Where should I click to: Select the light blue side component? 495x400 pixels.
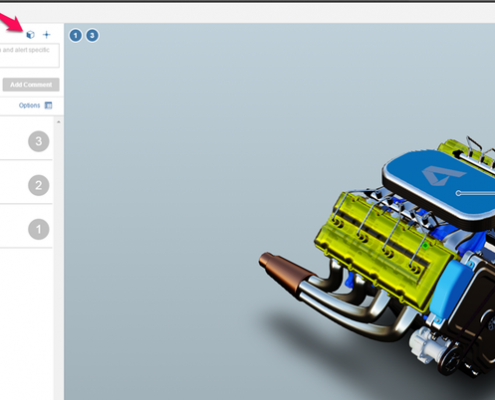450,288
